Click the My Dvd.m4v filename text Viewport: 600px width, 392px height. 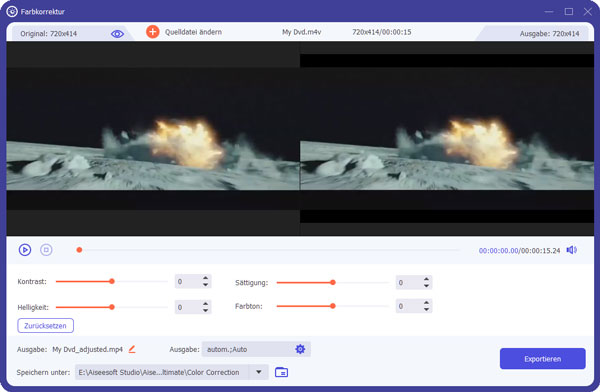pyautogui.click(x=302, y=32)
